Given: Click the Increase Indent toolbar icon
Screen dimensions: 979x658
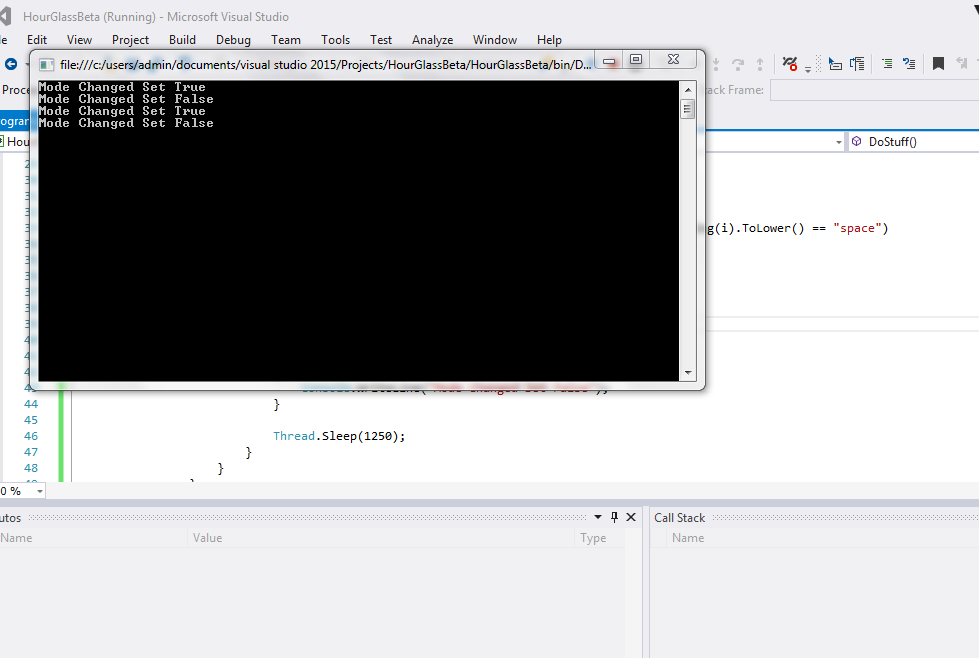Looking at the screenshot, I should click(887, 64).
